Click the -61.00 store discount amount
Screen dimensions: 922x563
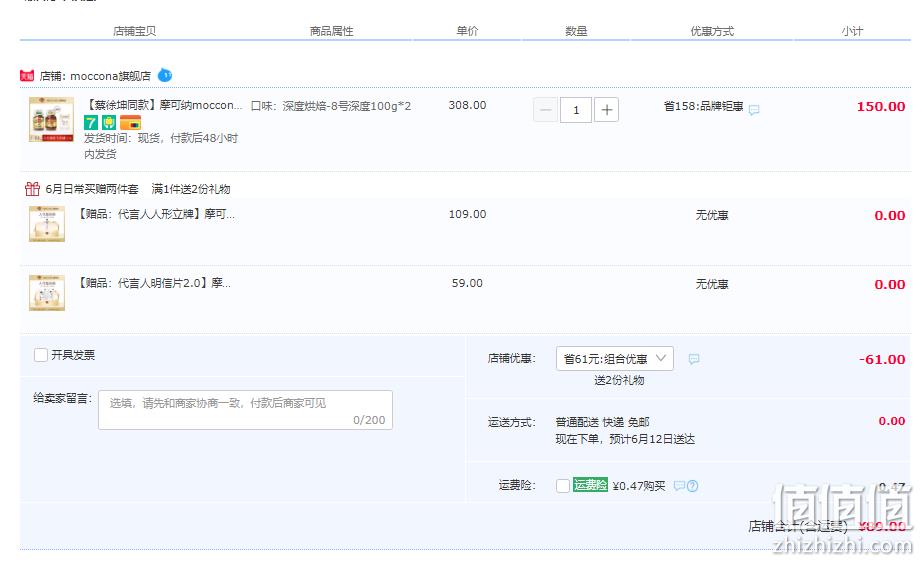click(x=882, y=359)
